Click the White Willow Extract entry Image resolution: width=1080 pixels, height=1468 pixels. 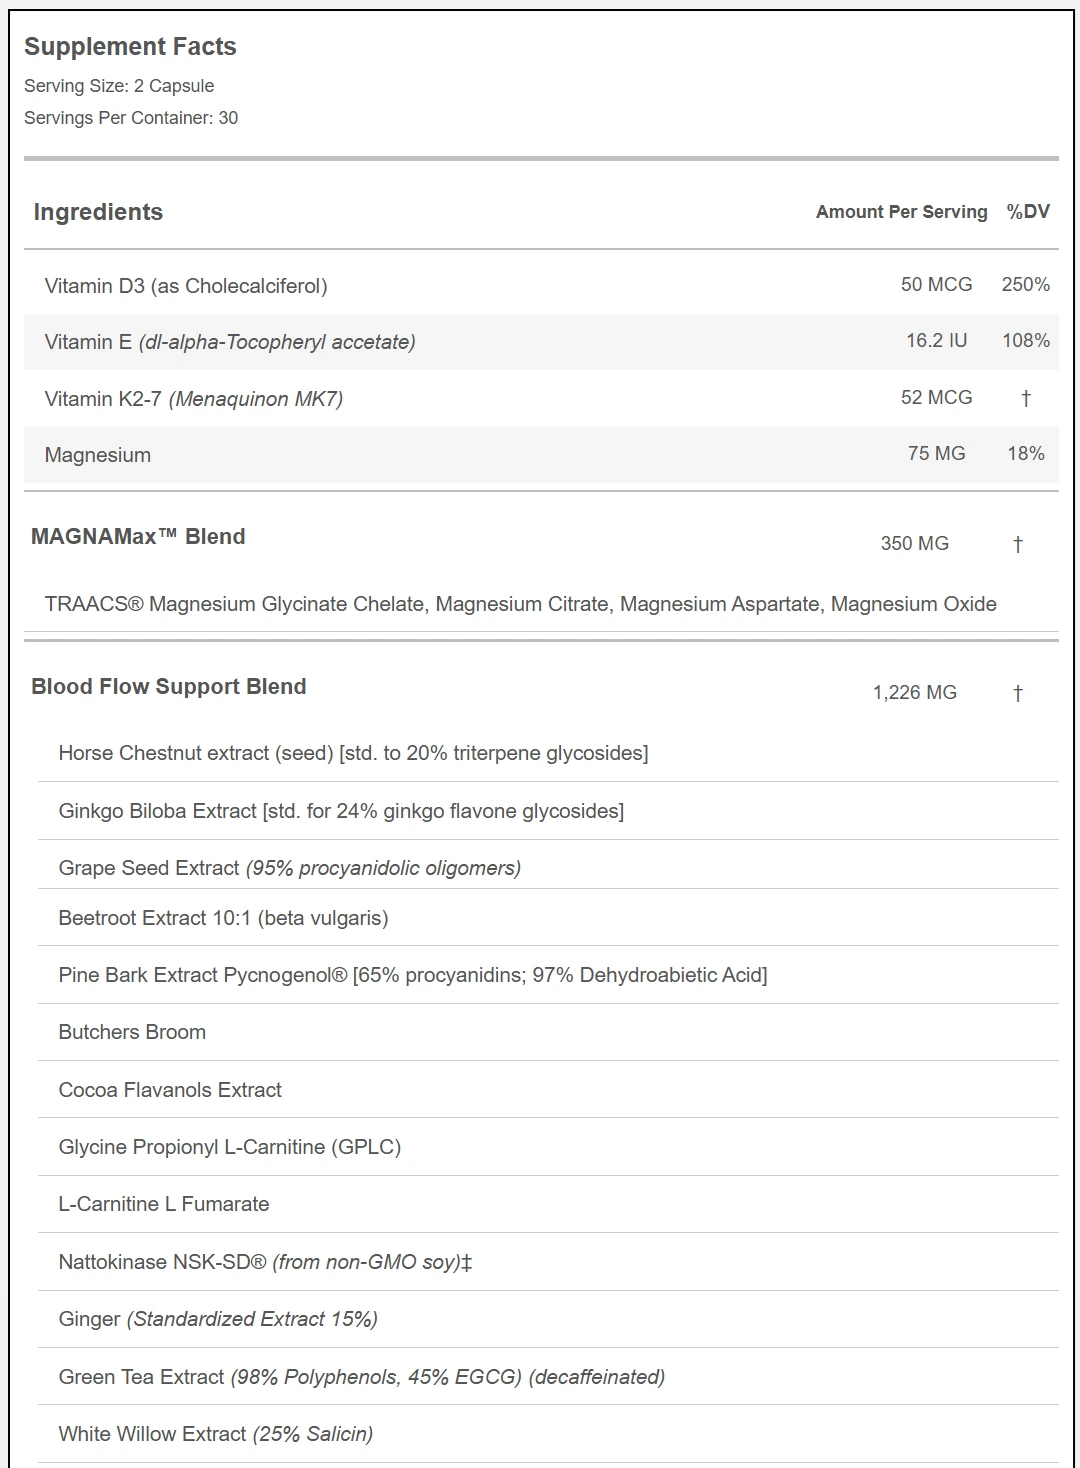coord(215,1434)
